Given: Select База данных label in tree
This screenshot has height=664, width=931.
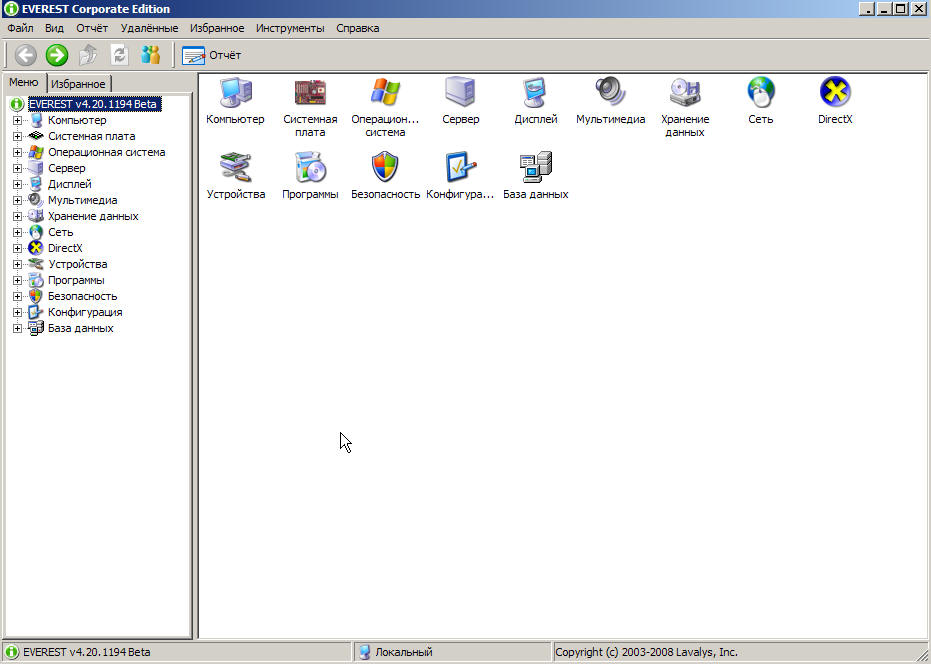Looking at the screenshot, I should pos(81,328).
